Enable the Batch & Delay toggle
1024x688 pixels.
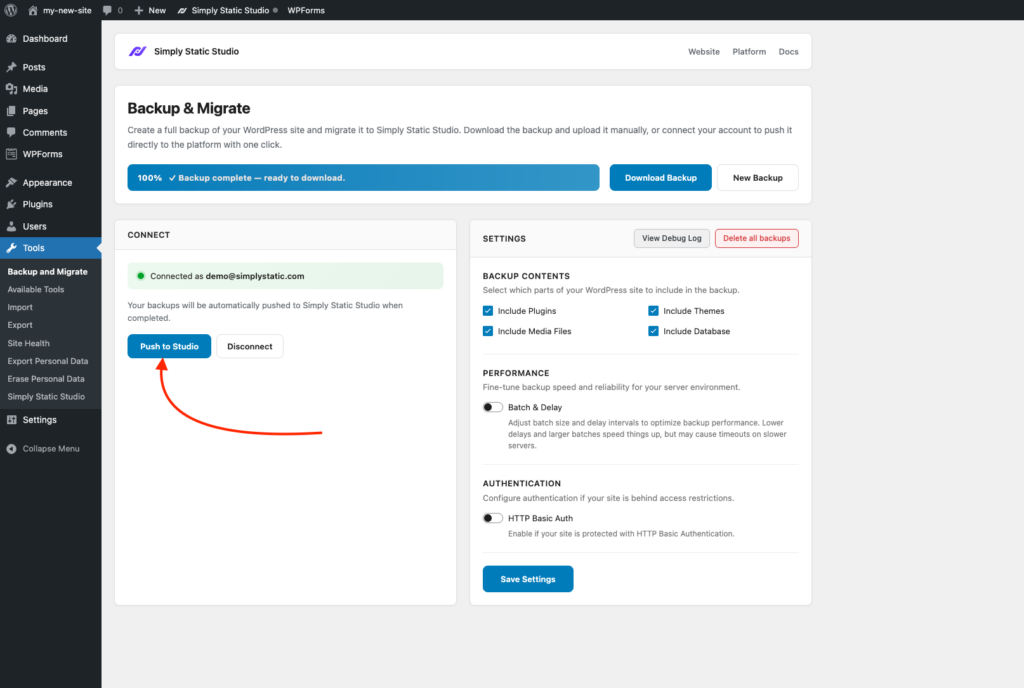click(492, 407)
